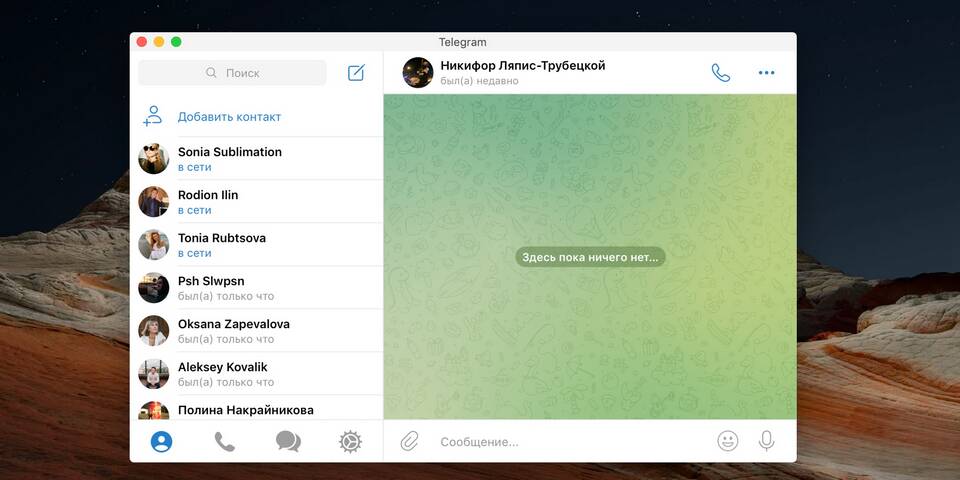This screenshot has width=960, height=480.
Task: Click the compose new message icon
Action: (x=356, y=73)
